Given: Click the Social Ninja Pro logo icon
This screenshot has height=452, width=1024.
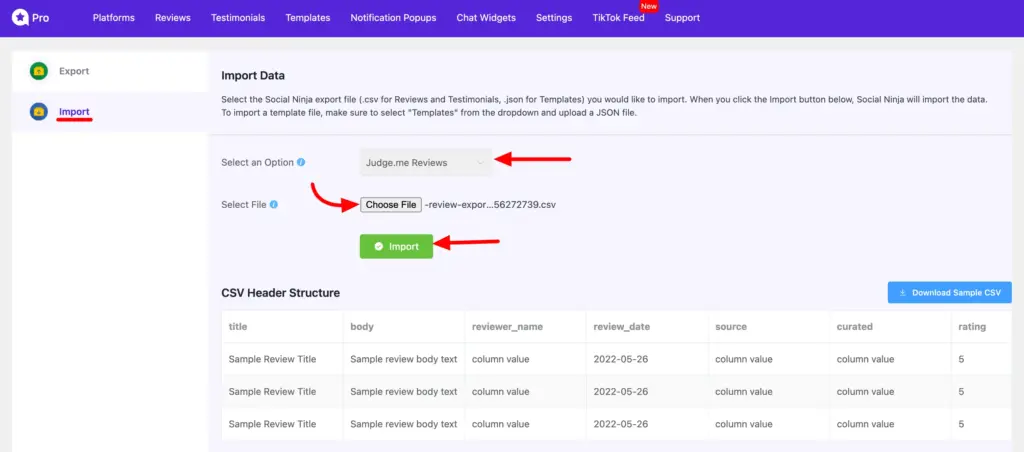Looking at the screenshot, I should tap(19, 18).
